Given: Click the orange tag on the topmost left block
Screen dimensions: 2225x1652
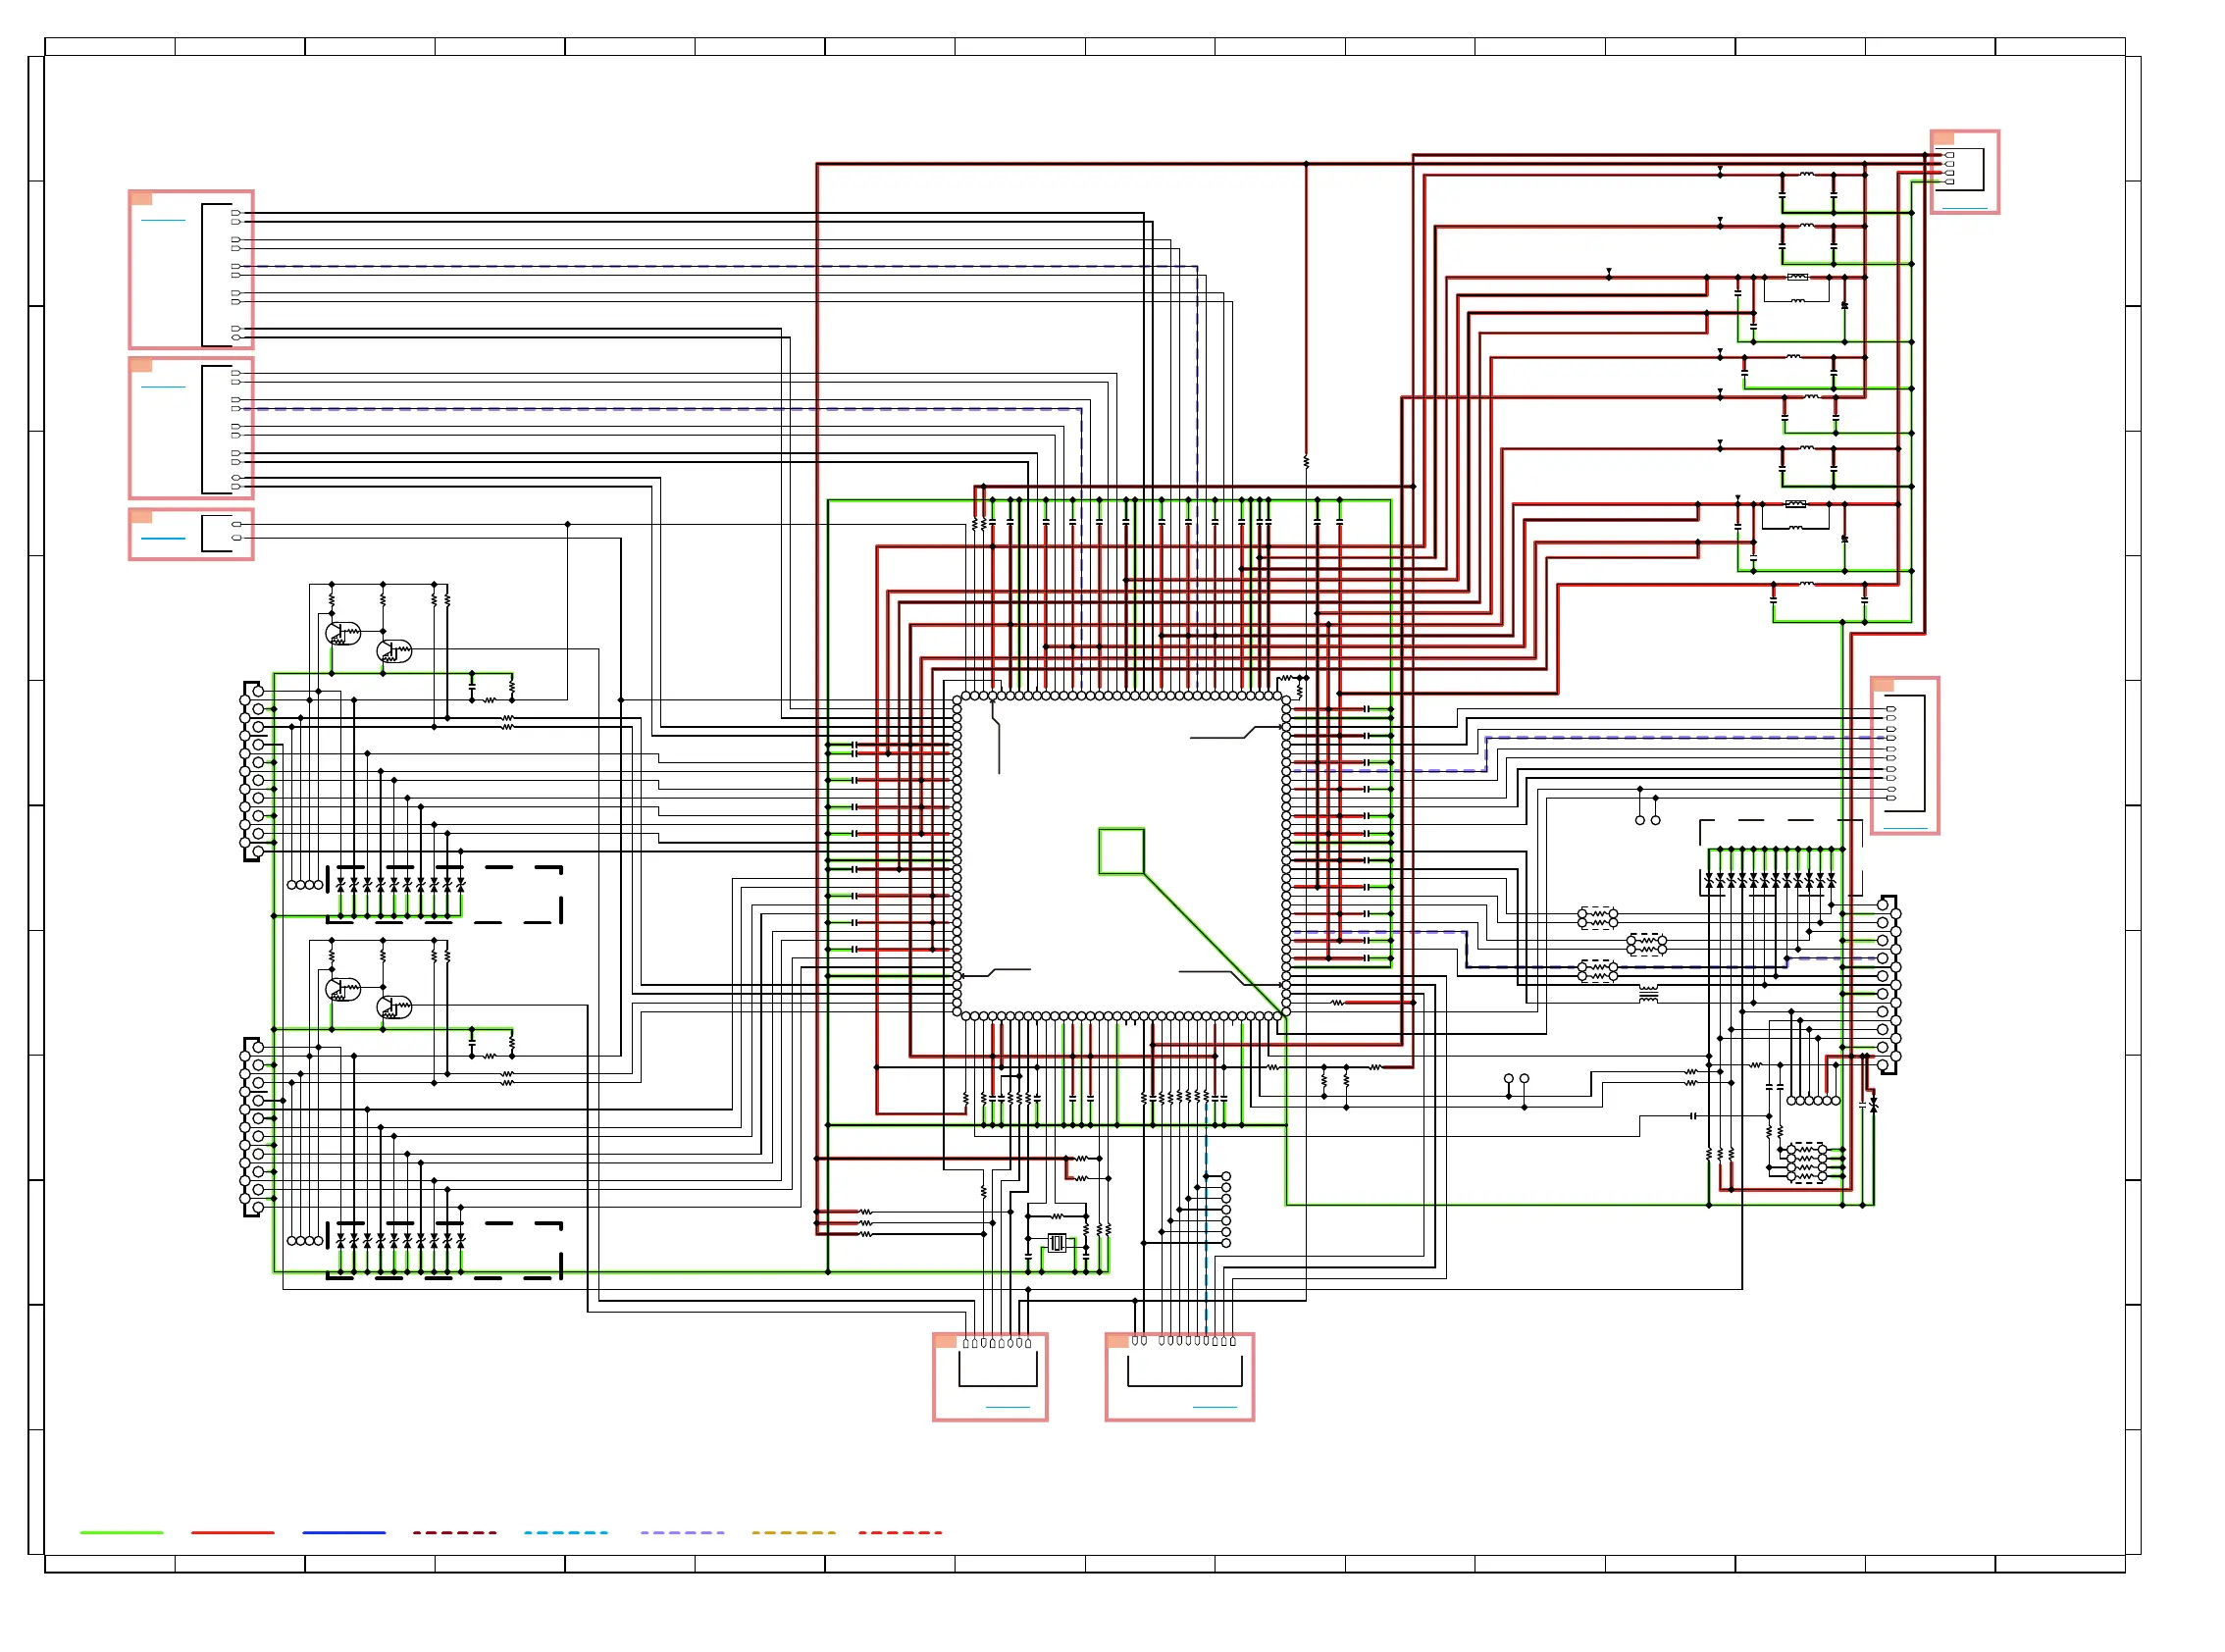Looking at the screenshot, I should click(x=141, y=198).
